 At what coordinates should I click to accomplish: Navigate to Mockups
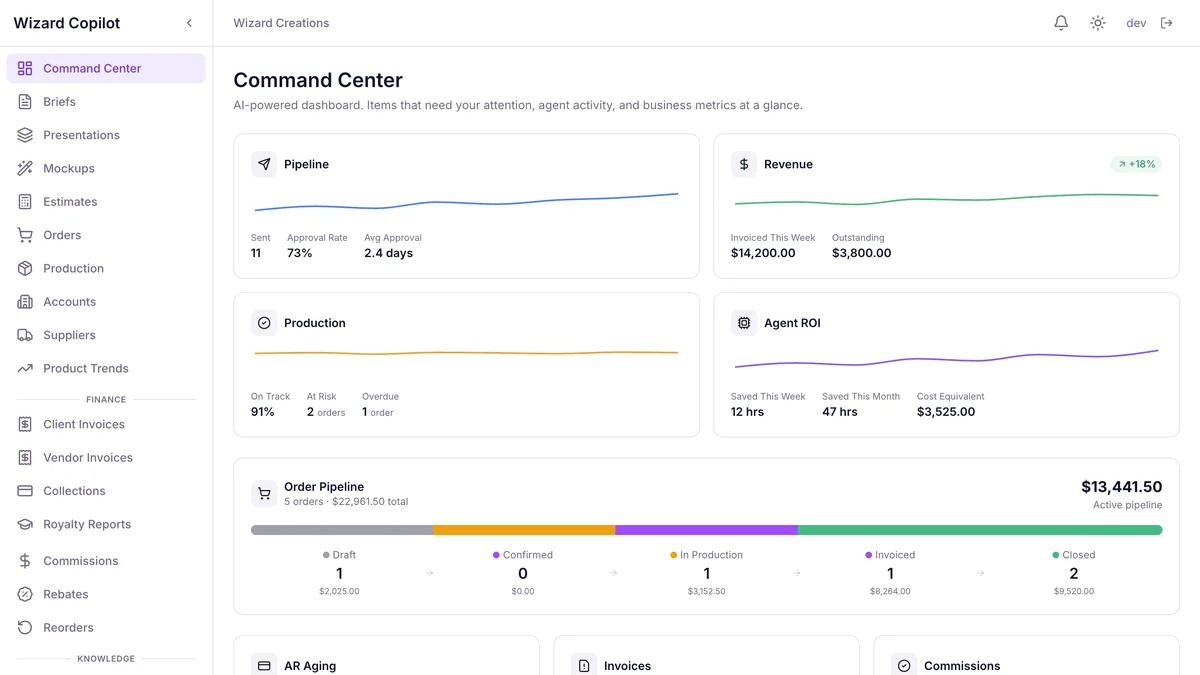coord(106,168)
